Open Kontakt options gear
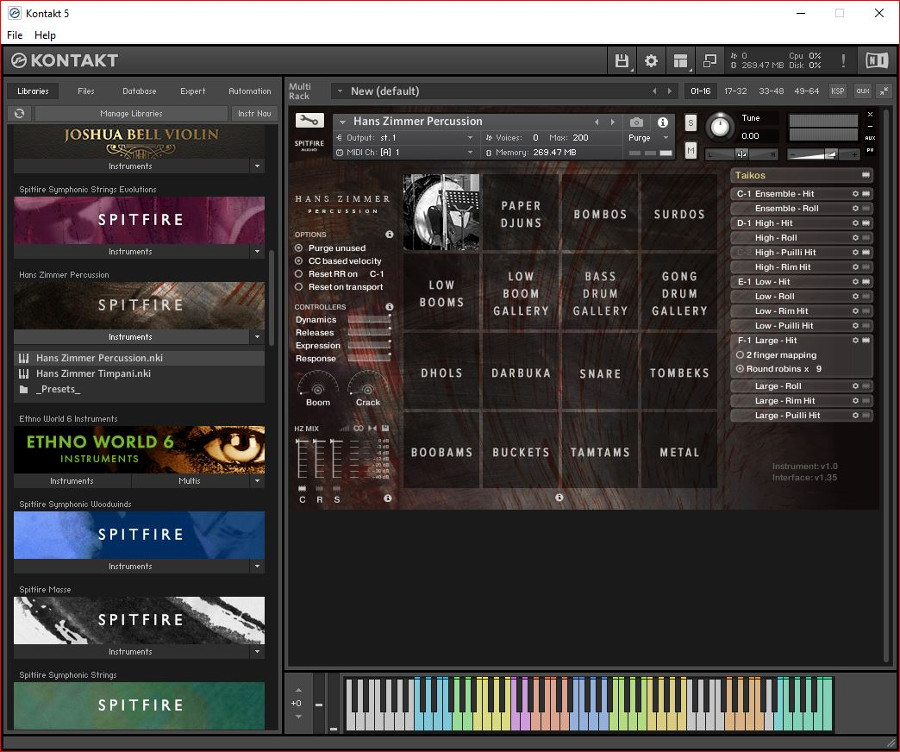Viewport: 900px width, 752px height. click(651, 60)
